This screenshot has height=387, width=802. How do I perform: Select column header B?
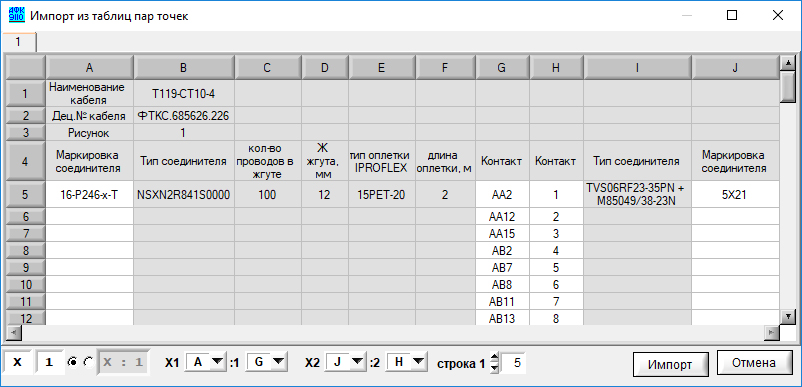coord(184,67)
